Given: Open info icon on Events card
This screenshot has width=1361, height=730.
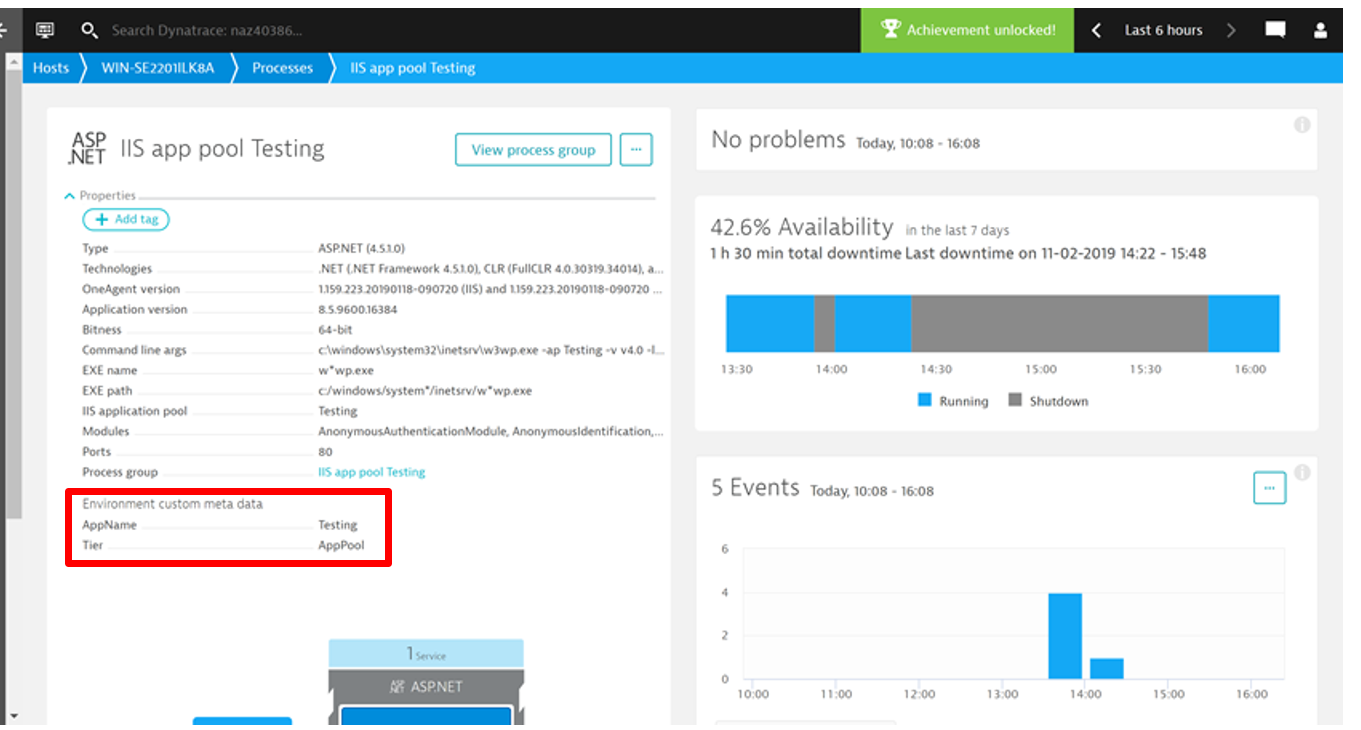Looking at the screenshot, I should 1302,472.
